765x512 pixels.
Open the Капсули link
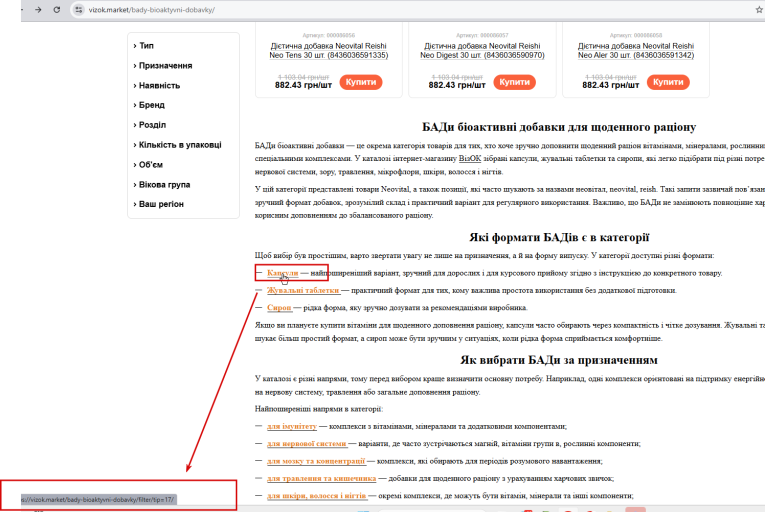point(282,273)
